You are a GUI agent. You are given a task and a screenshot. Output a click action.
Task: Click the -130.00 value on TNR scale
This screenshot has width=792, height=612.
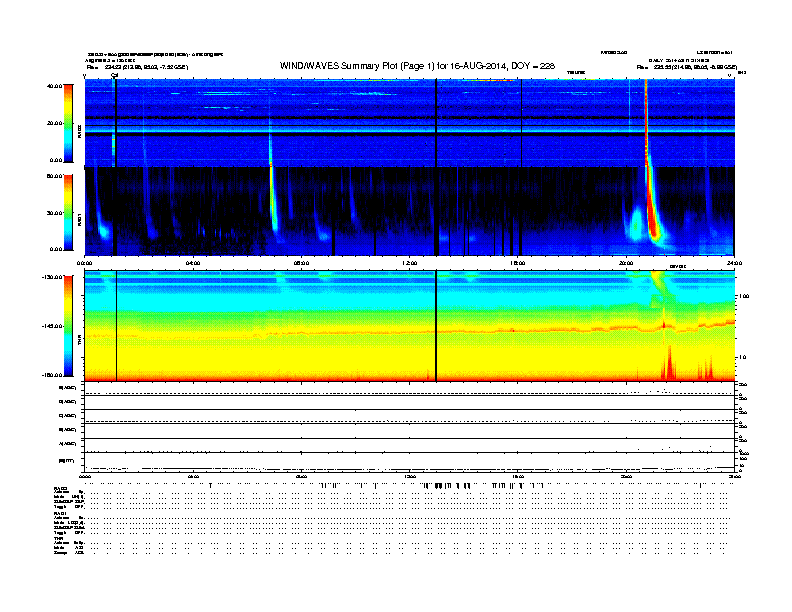52,277
